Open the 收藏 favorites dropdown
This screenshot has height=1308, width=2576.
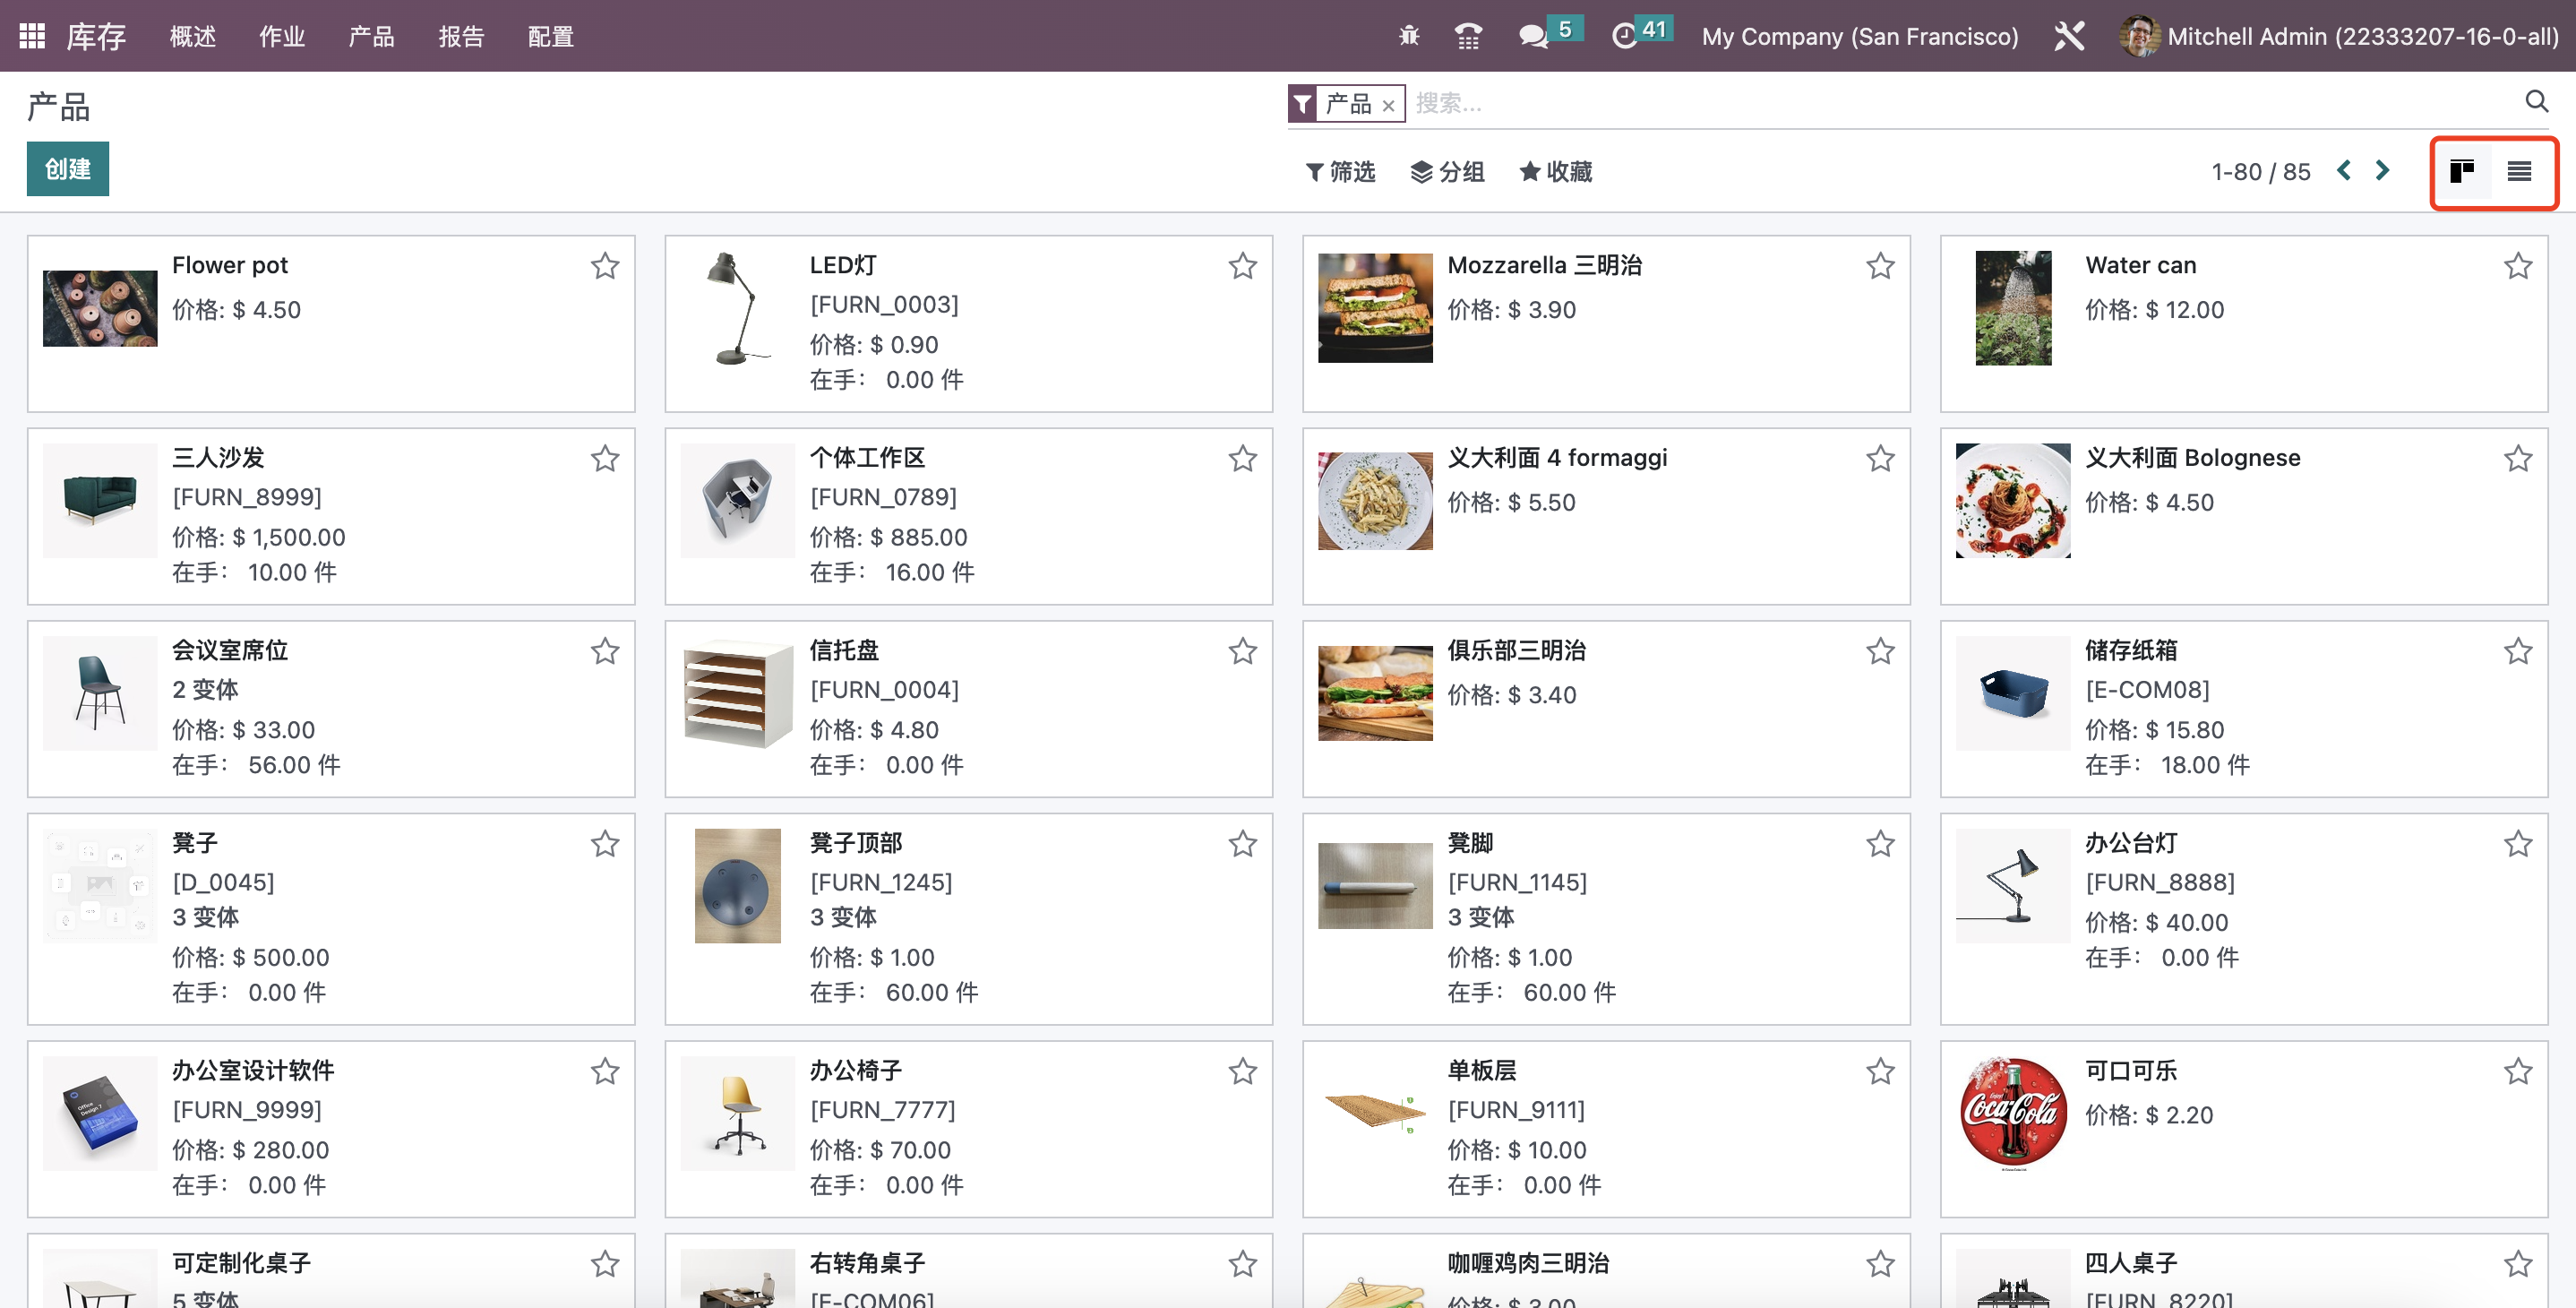coord(1556,172)
